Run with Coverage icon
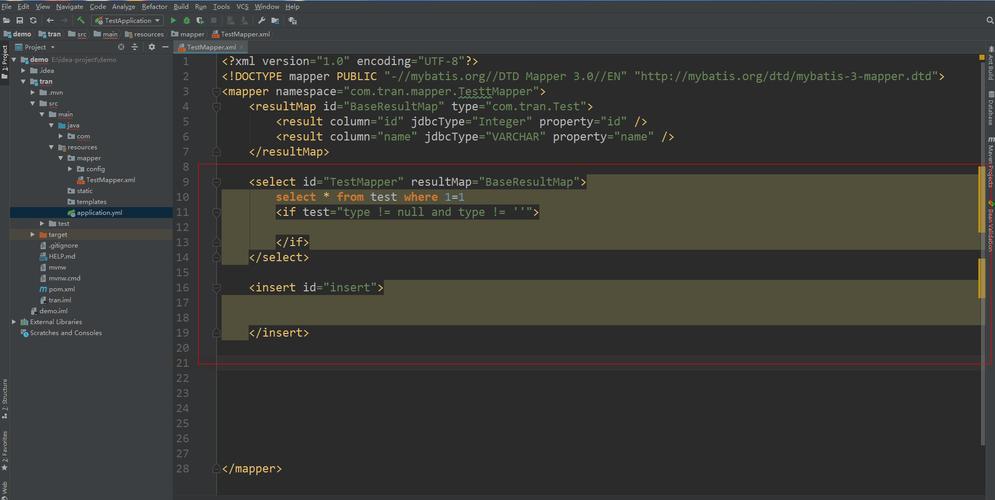 (200, 20)
